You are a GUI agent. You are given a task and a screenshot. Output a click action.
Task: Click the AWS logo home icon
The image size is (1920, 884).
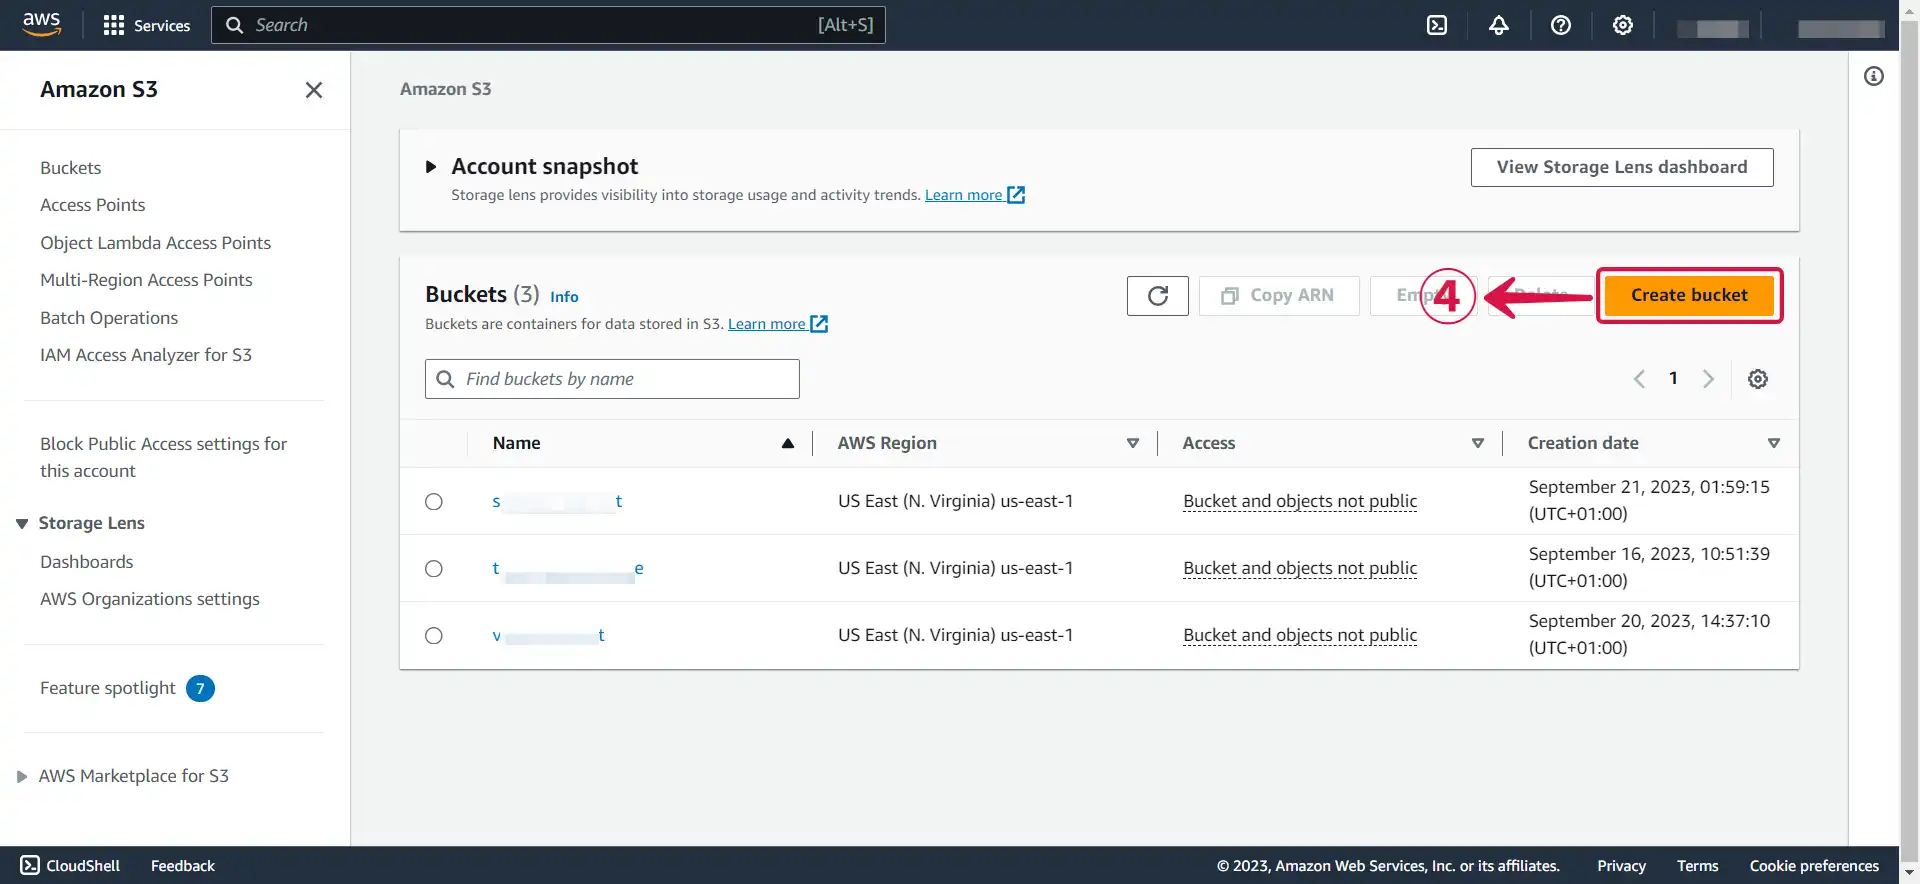[41, 24]
